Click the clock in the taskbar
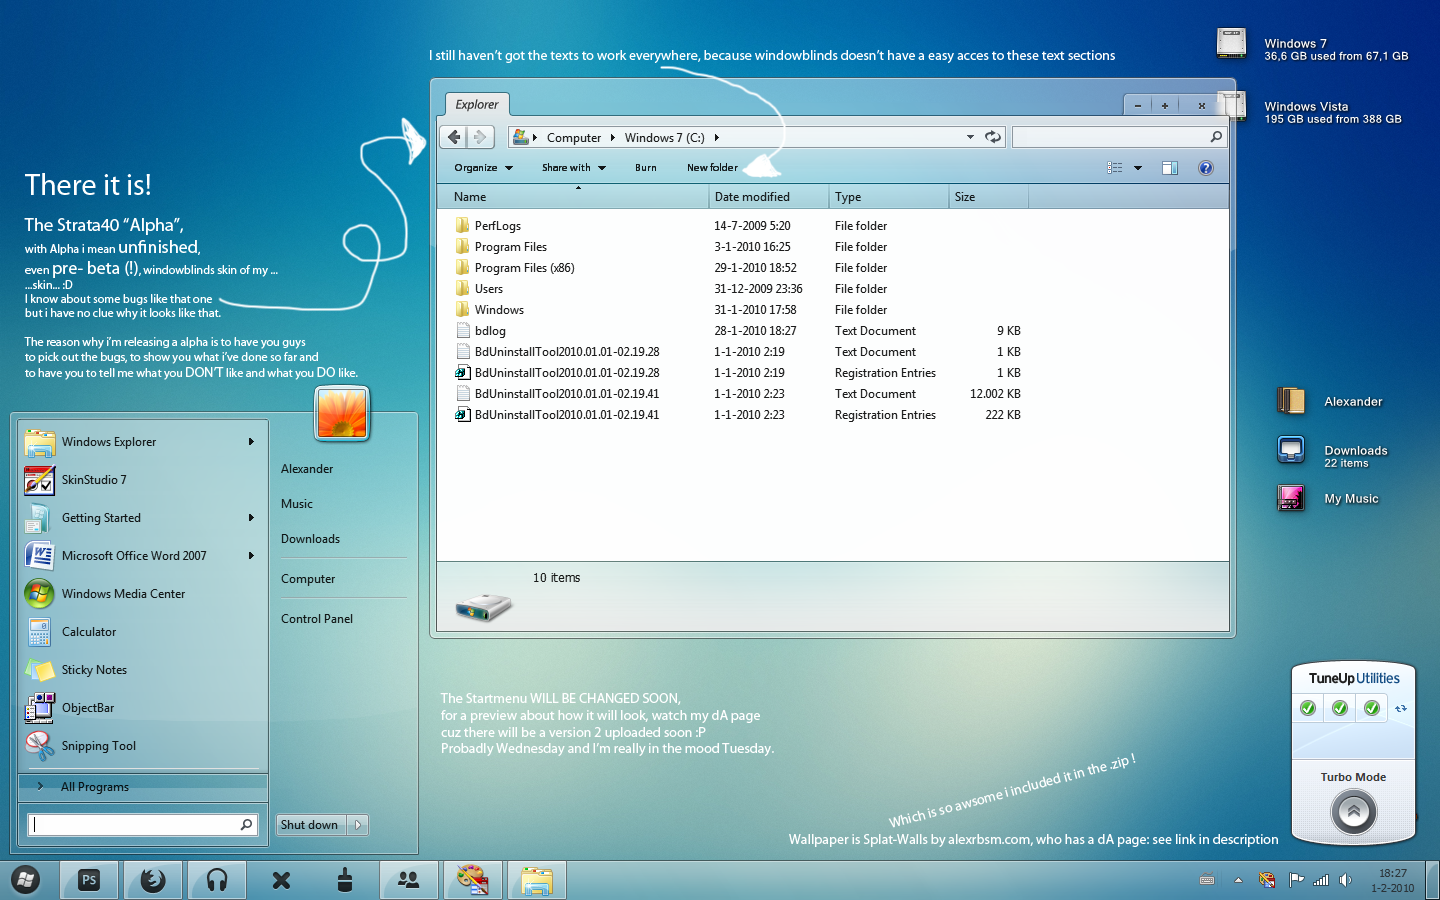The height and width of the screenshot is (900, 1440). click(1393, 880)
